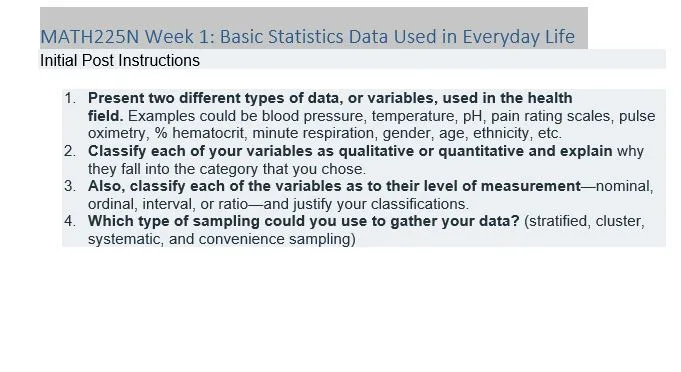Click list number 1 marker
The image size is (681, 372).
click(70, 98)
